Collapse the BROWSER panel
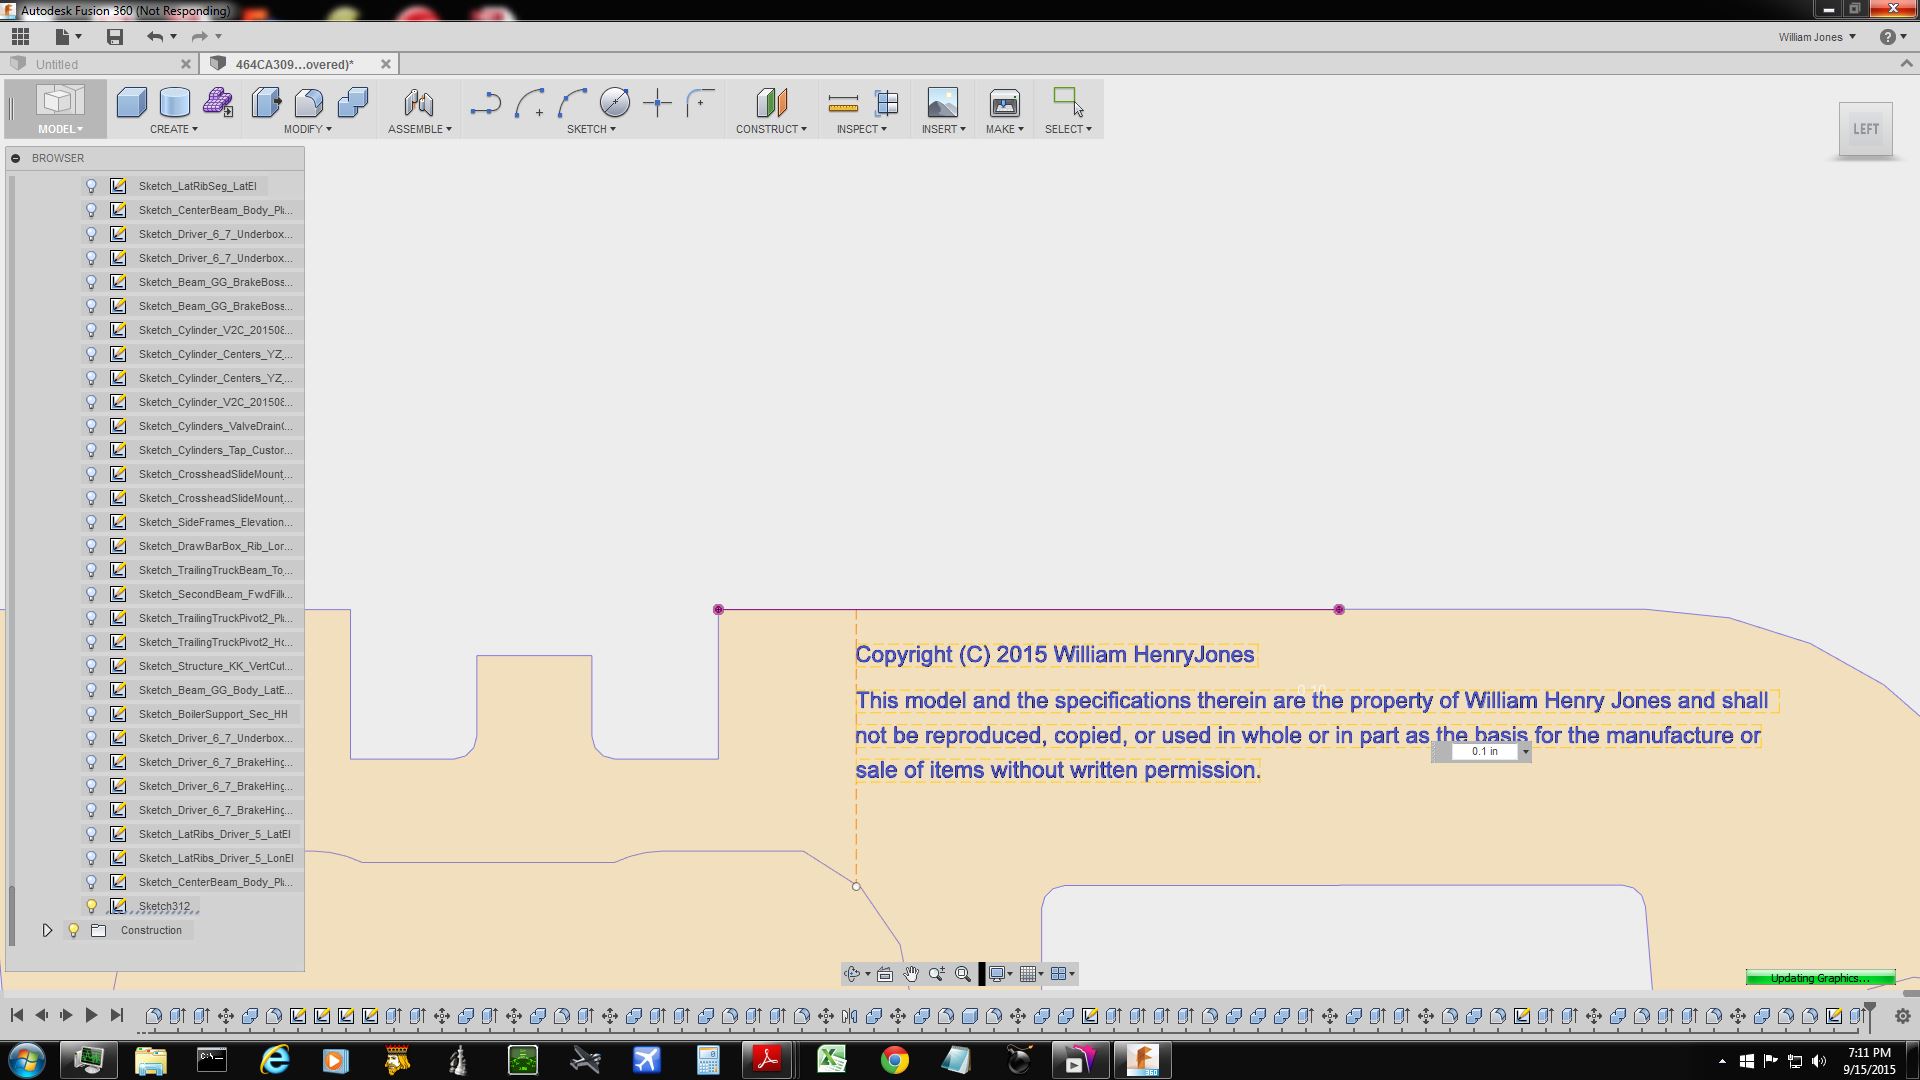 16,158
